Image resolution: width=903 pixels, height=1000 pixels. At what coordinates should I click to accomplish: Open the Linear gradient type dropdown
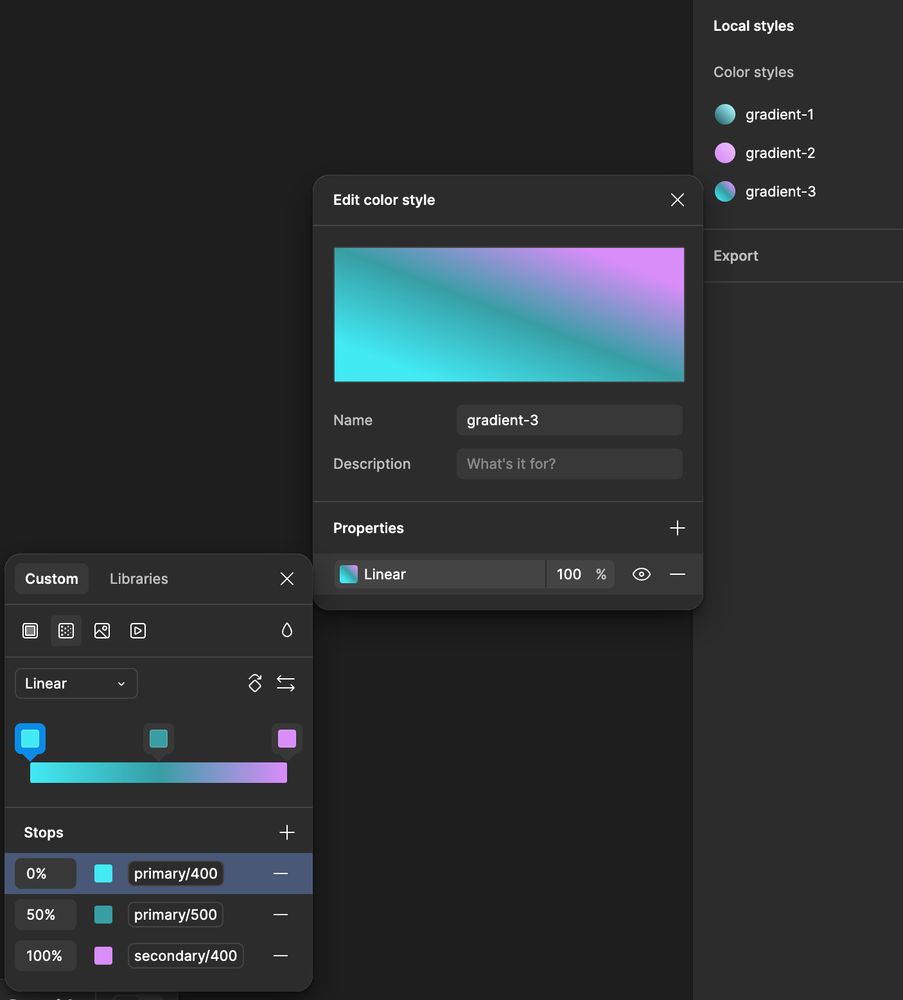coord(76,684)
